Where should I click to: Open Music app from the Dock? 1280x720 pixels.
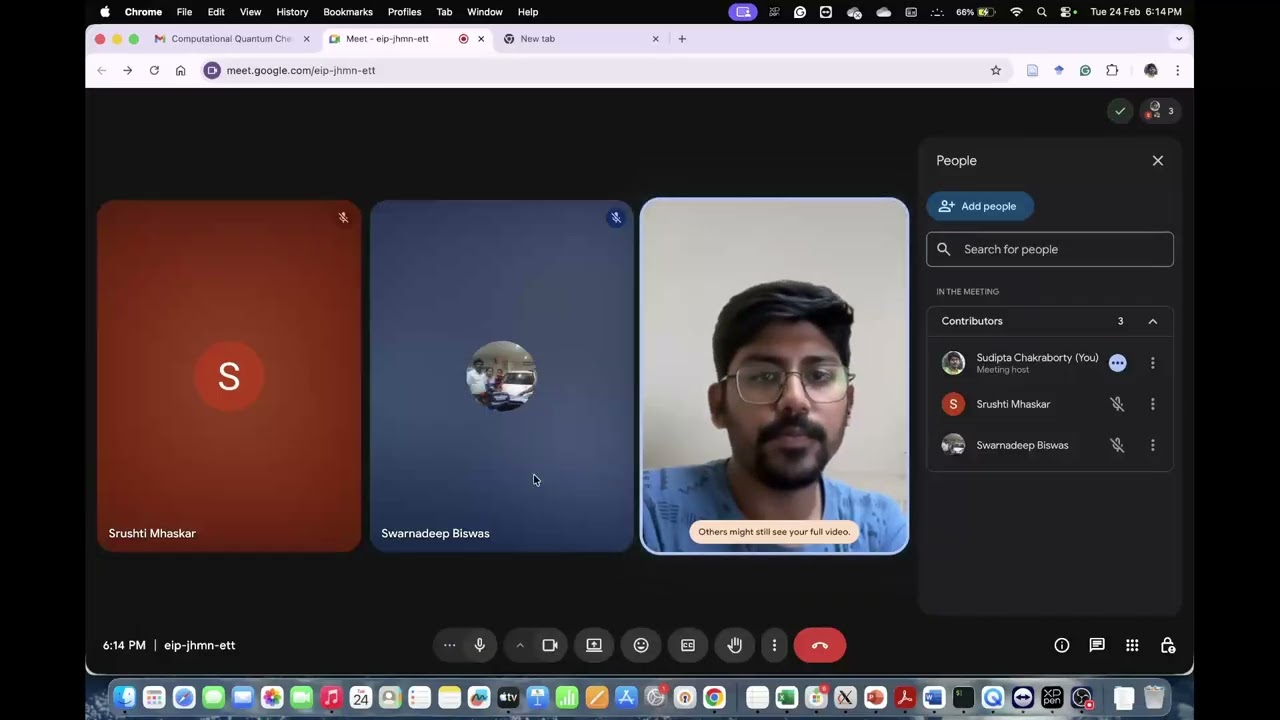[x=331, y=697]
